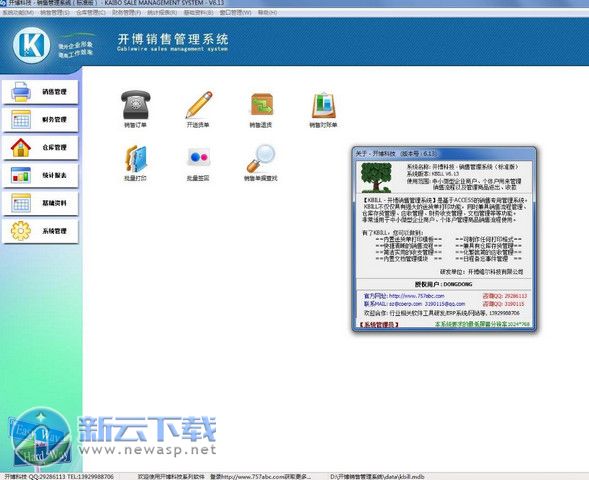The image size is (589, 480).
Task: Click the status bar database path kbill.mdb
Action: pyautogui.click(x=378, y=477)
